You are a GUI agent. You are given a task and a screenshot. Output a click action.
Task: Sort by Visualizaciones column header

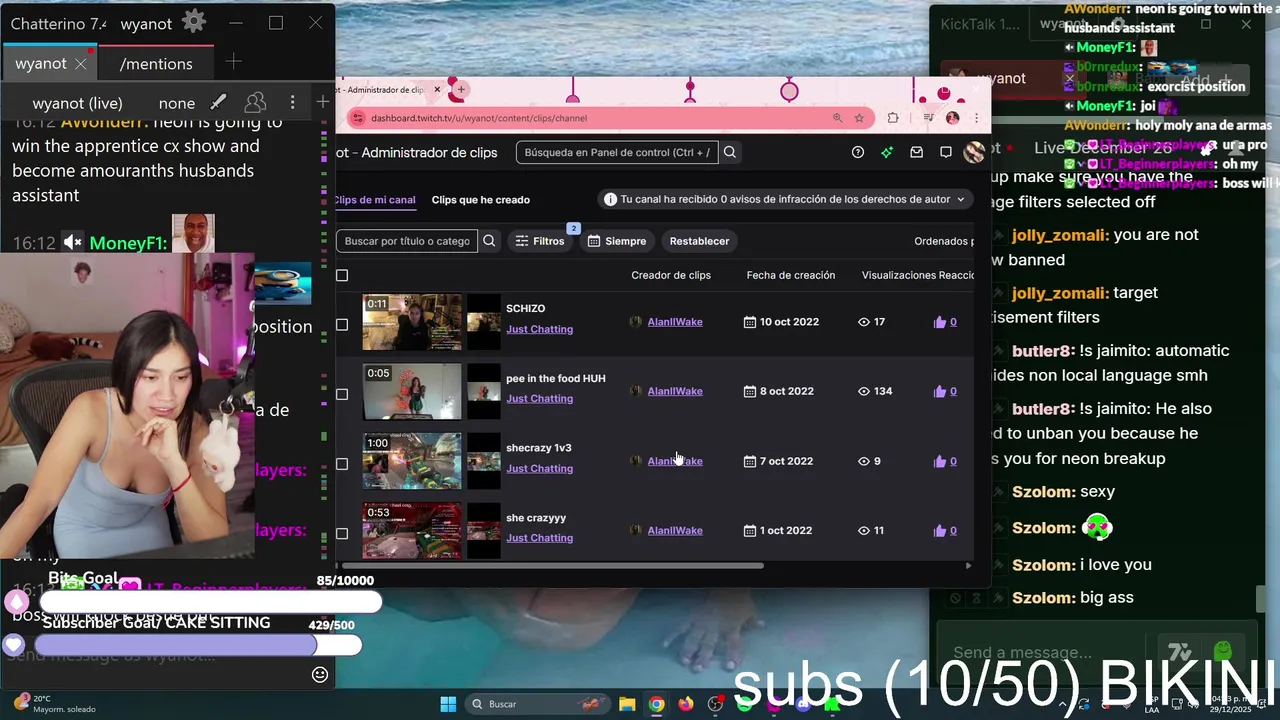tap(899, 275)
